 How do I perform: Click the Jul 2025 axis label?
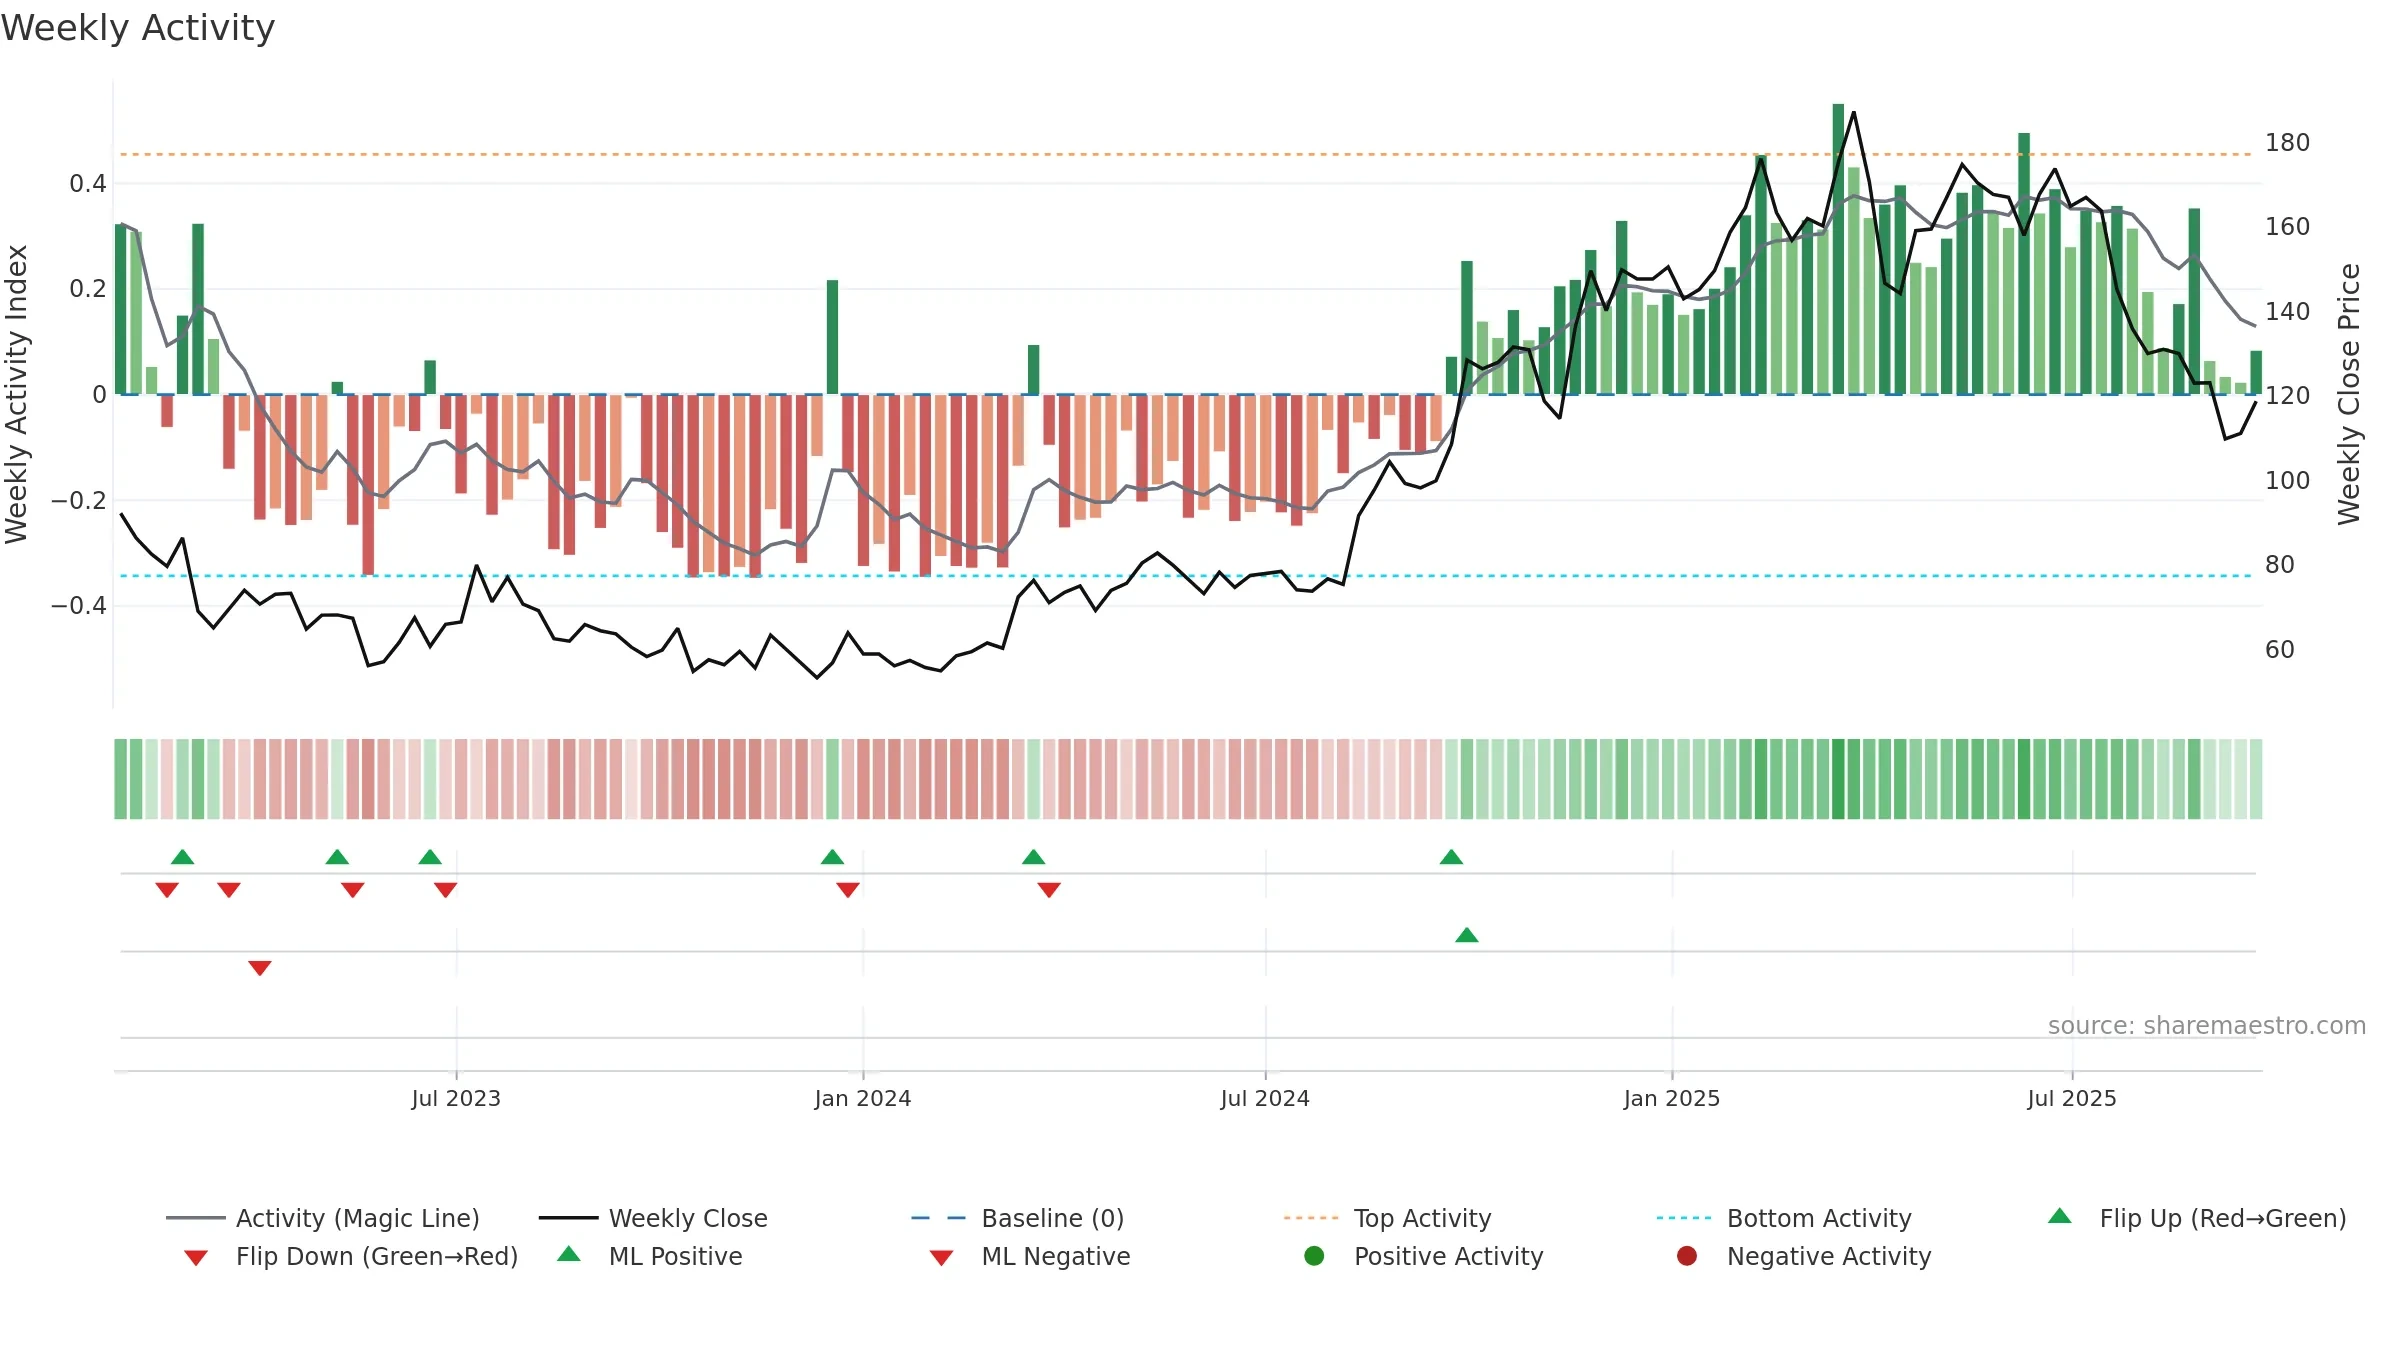tap(2072, 1098)
